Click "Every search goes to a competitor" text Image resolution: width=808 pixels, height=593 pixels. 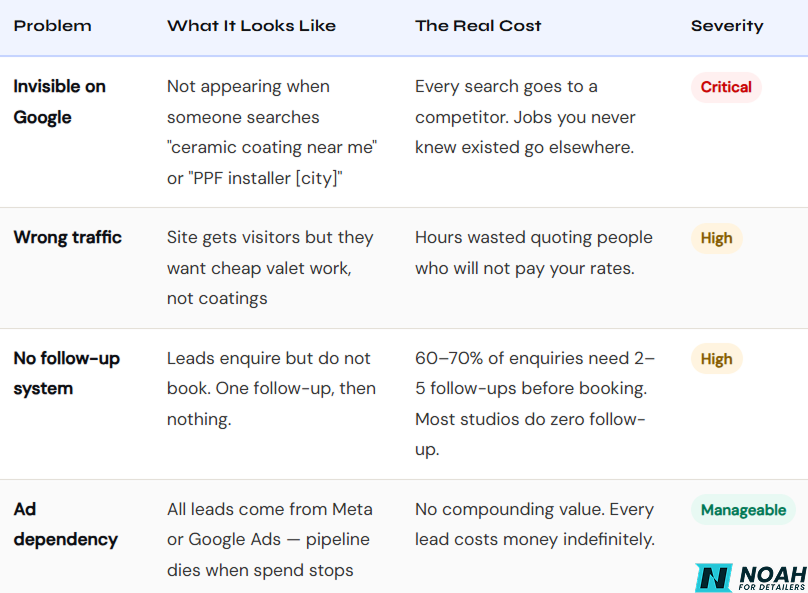click(525, 101)
